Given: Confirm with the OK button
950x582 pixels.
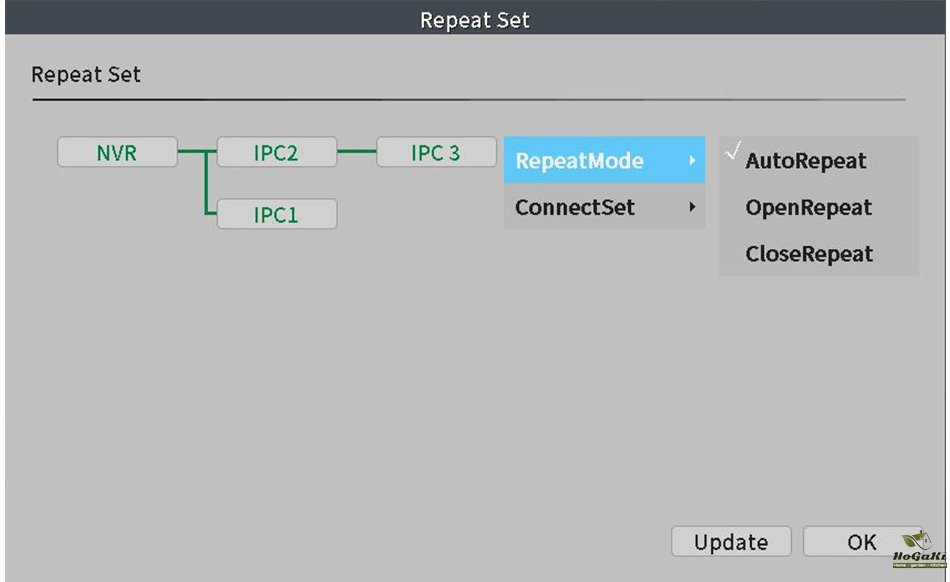Looking at the screenshot, I should [861, 542].
